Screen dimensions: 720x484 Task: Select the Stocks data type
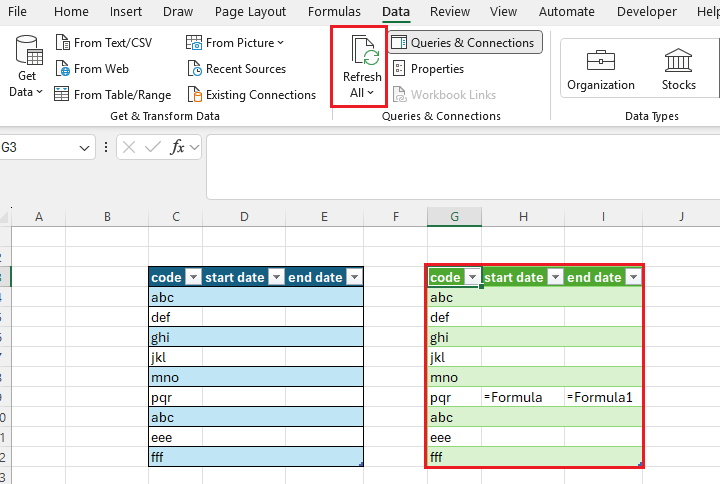pyautogui.click(x=678, y=69)
